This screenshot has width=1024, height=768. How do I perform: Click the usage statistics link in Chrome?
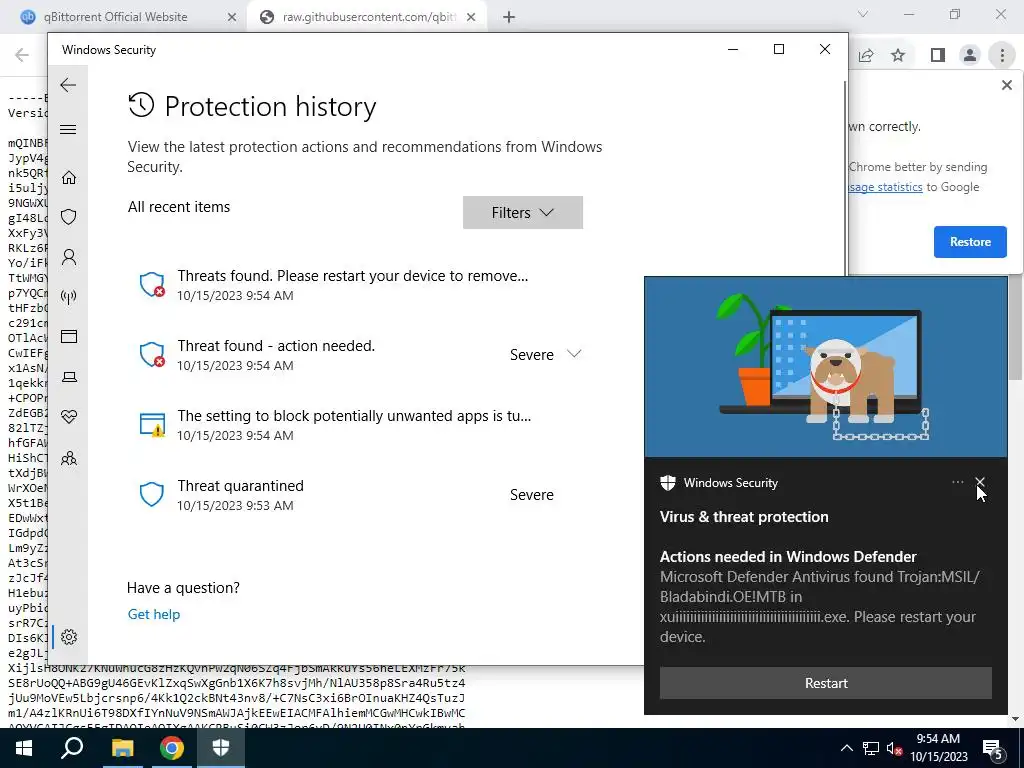[x=886, y=187]
